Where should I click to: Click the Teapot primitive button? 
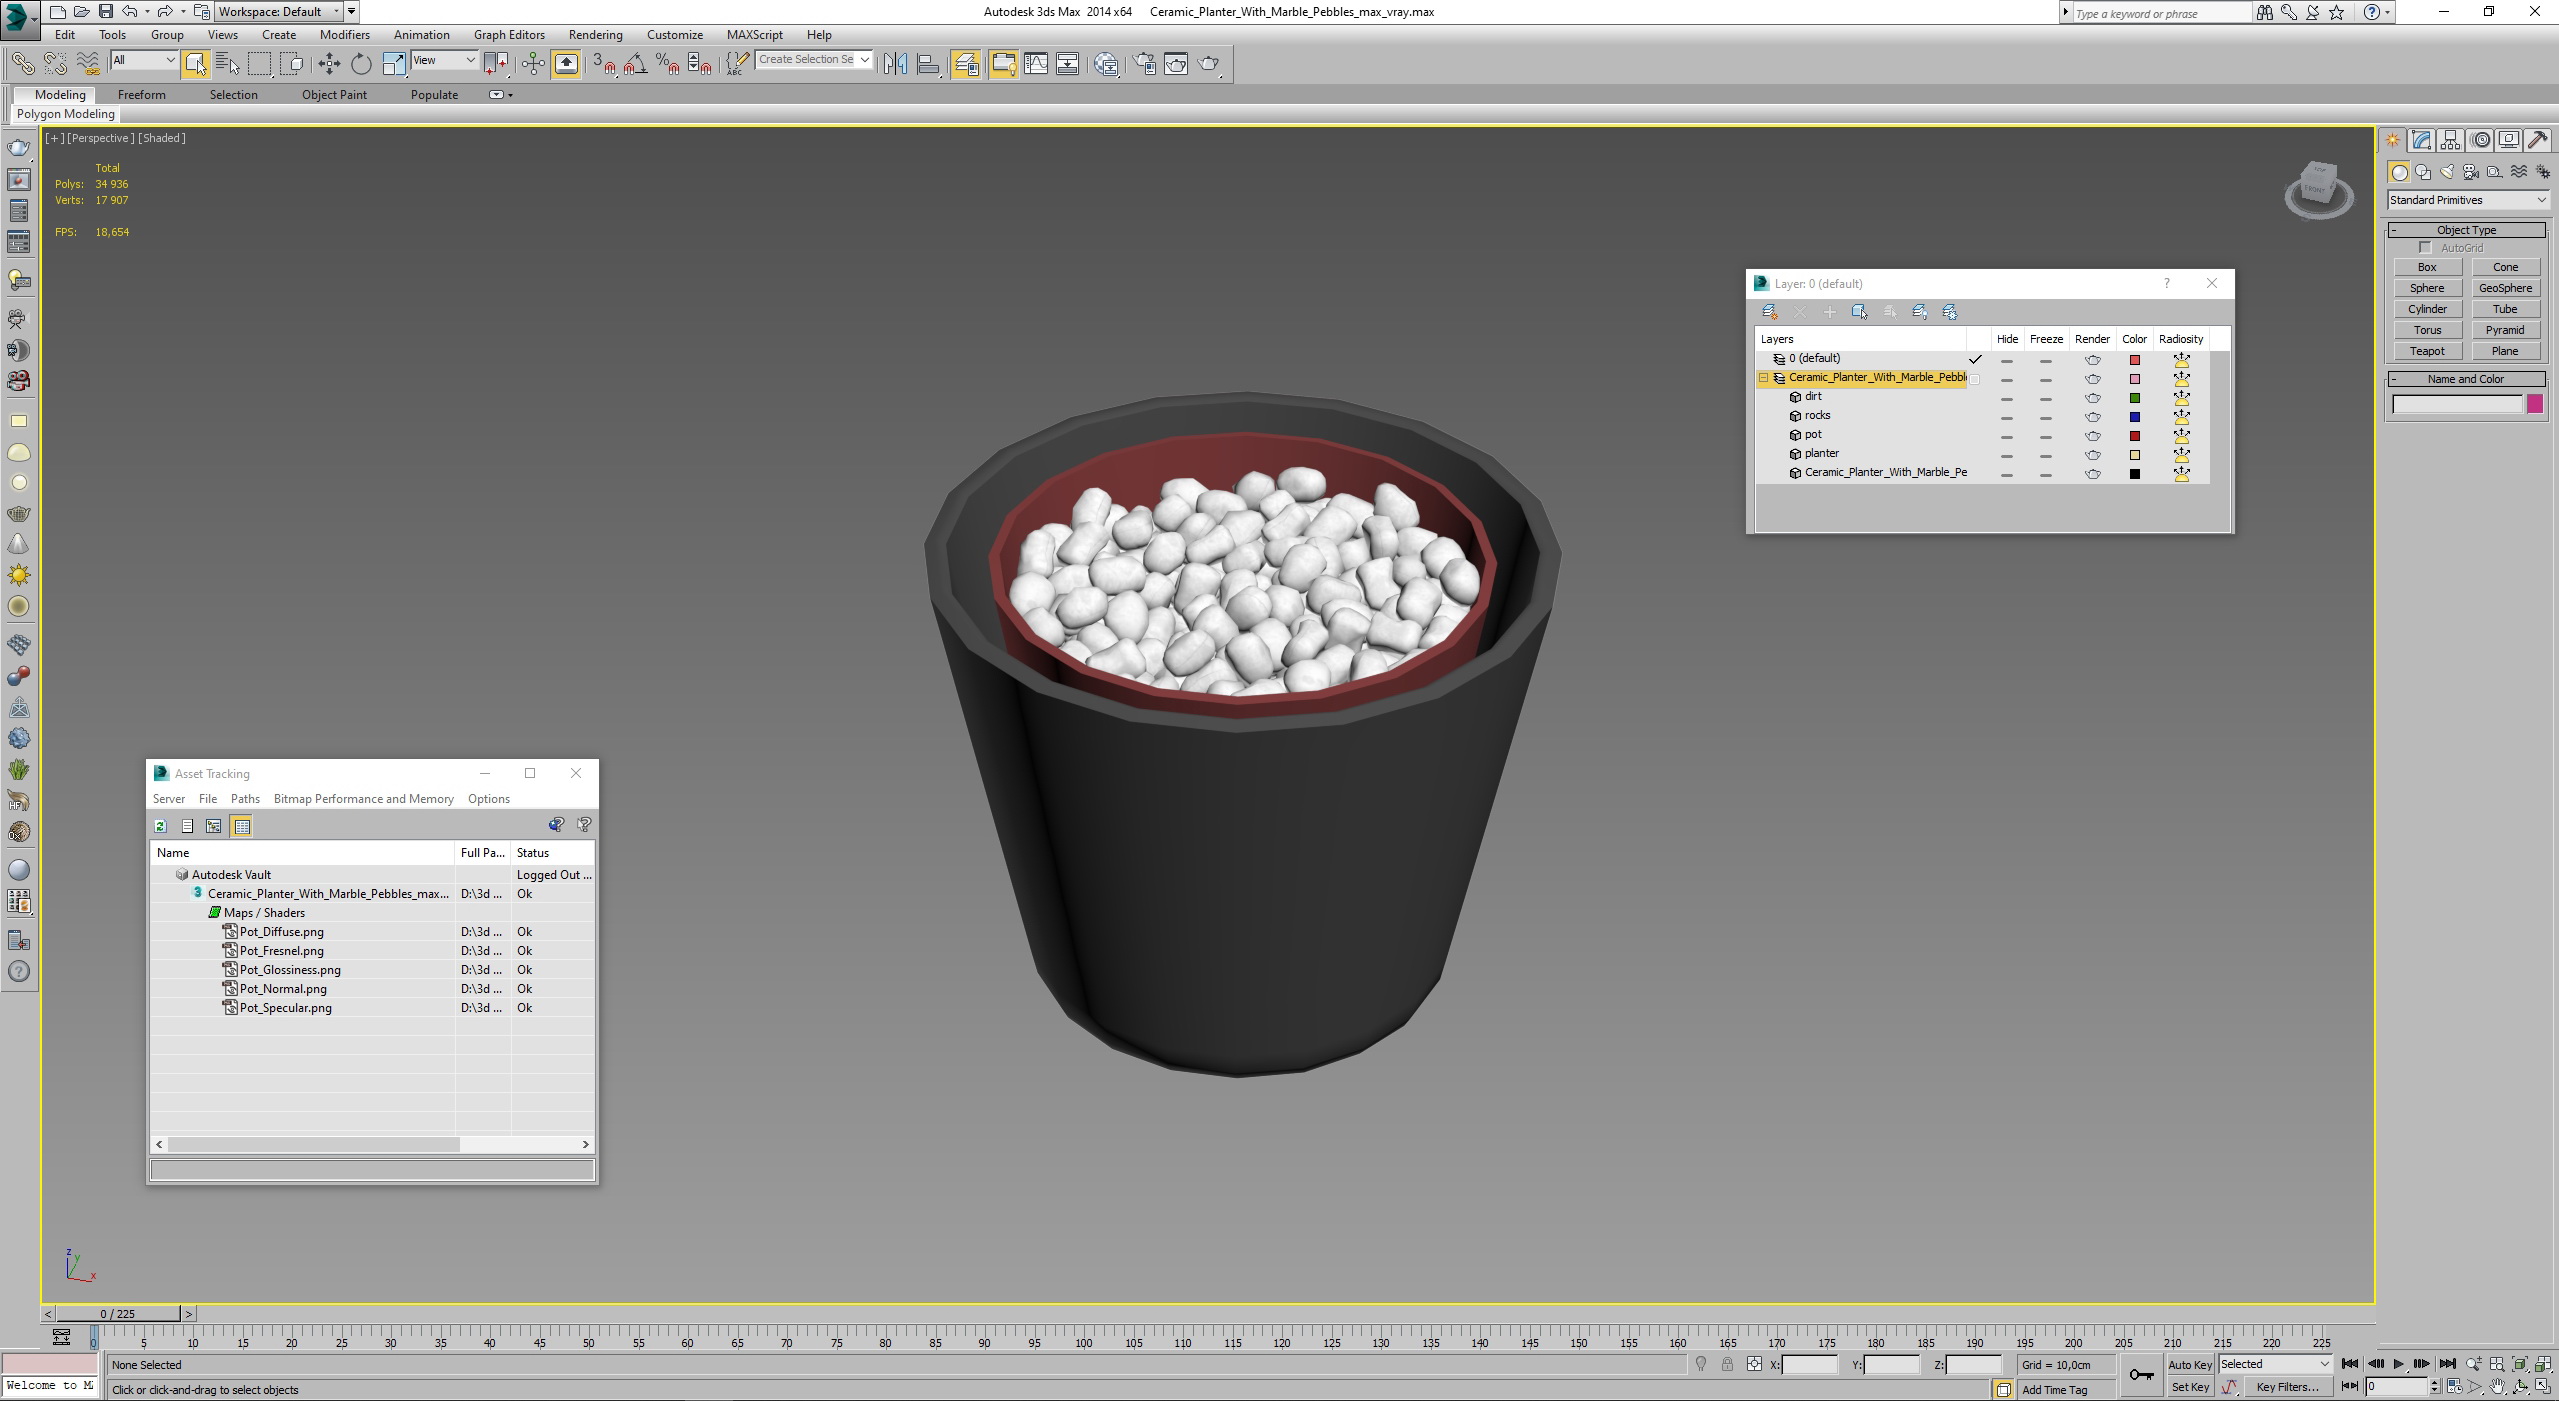click(x=2427, y=351)
